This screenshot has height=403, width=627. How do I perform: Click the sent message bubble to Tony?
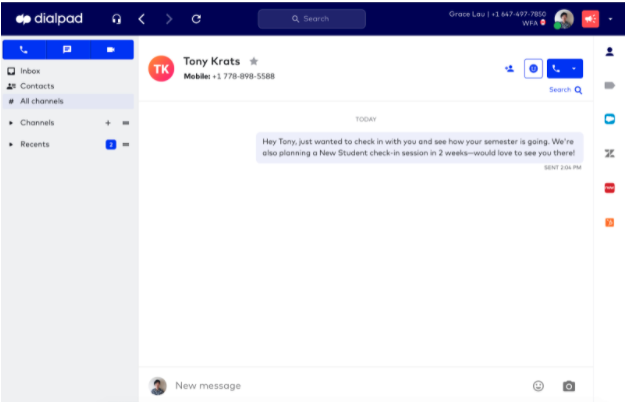pyautogui.click(x=419, y=147)
